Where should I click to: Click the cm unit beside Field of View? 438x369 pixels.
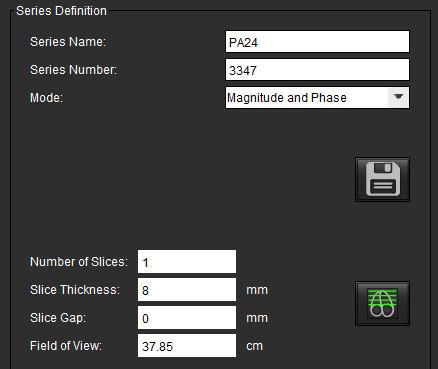pos(254,346)
